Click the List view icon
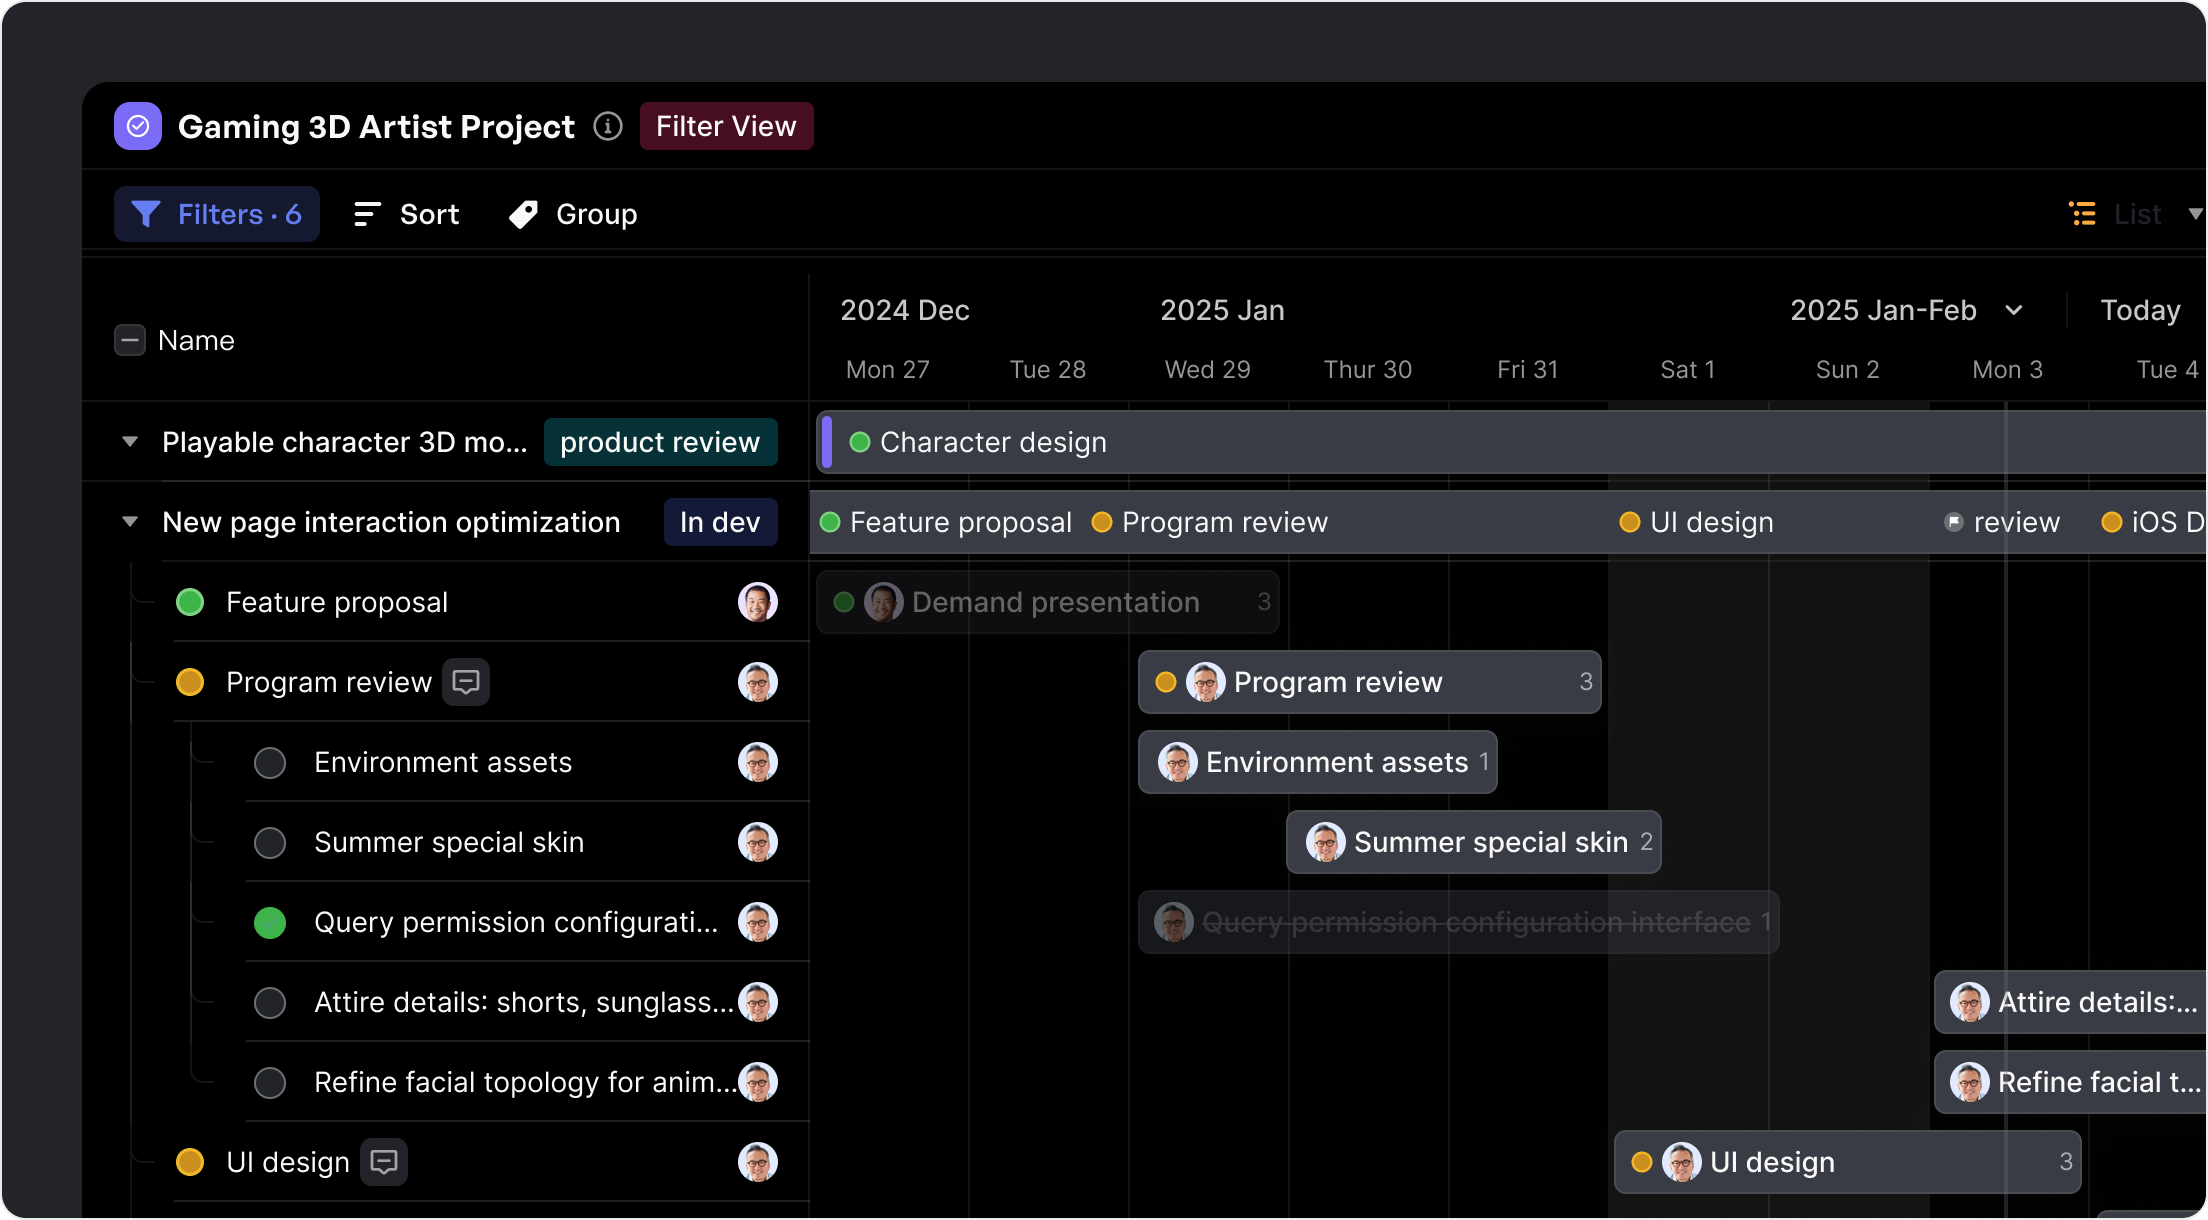Image resolution: width=2208 pixels, height=1220 pixels. [x=2082, y=214]
